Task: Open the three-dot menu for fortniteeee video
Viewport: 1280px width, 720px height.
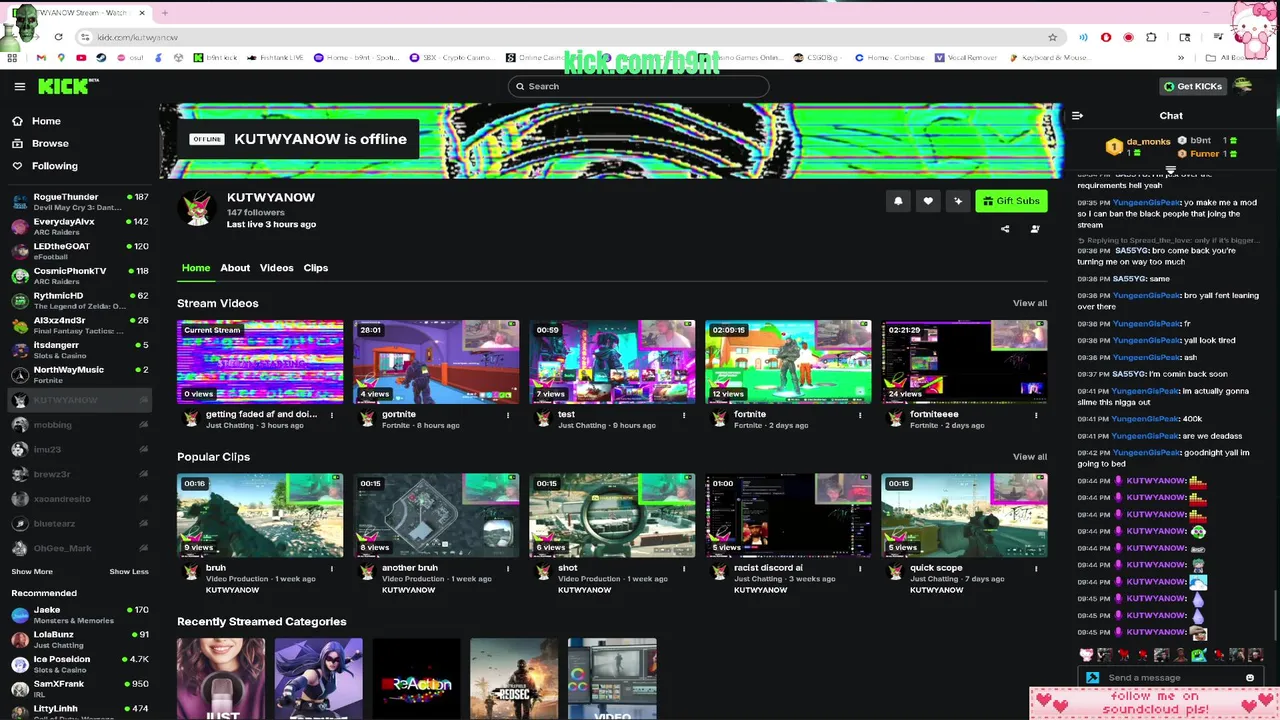Action: click(x=1036, y=415)
